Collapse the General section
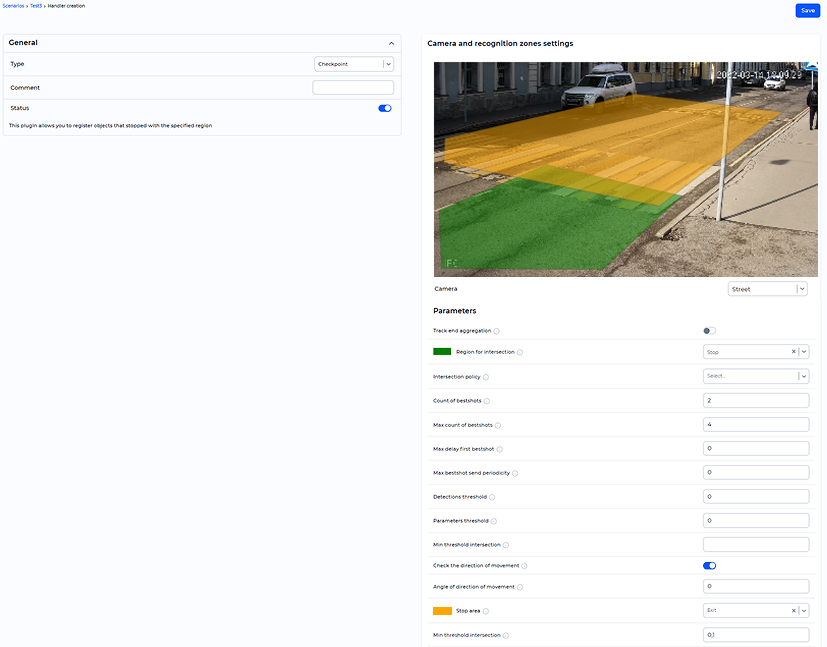The image size is (827, 647). [391, 44]
